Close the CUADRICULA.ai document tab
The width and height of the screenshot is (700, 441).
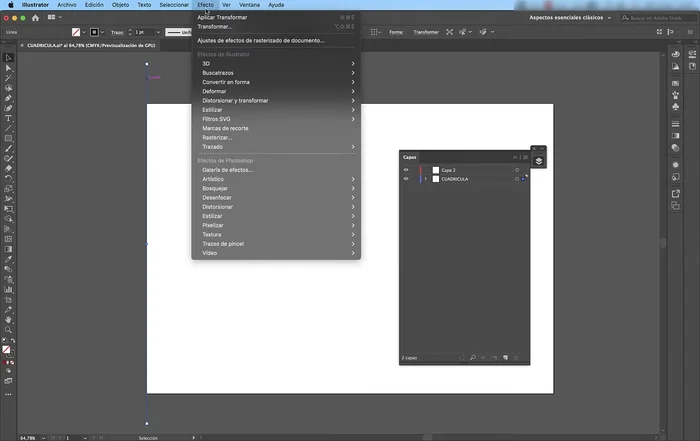(x=22, y=46)
